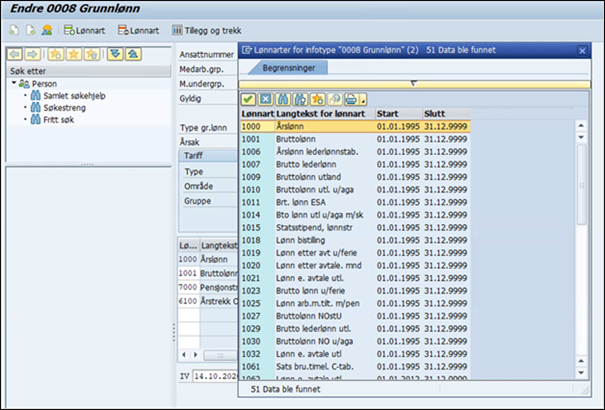The image size is (605, 410).
Task: Click the find next binoculars icon
Action: click(300, 100)
